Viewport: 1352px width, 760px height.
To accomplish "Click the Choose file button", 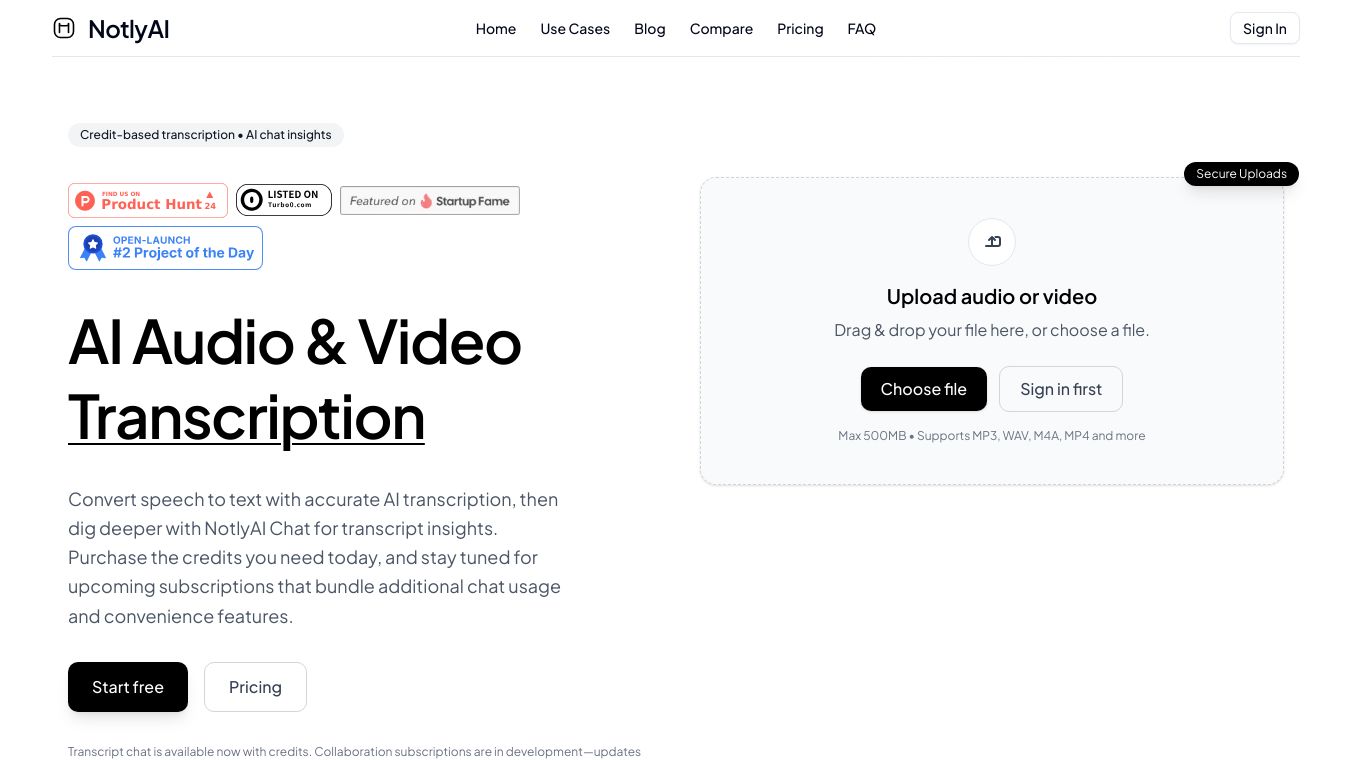I will [924, 389].
